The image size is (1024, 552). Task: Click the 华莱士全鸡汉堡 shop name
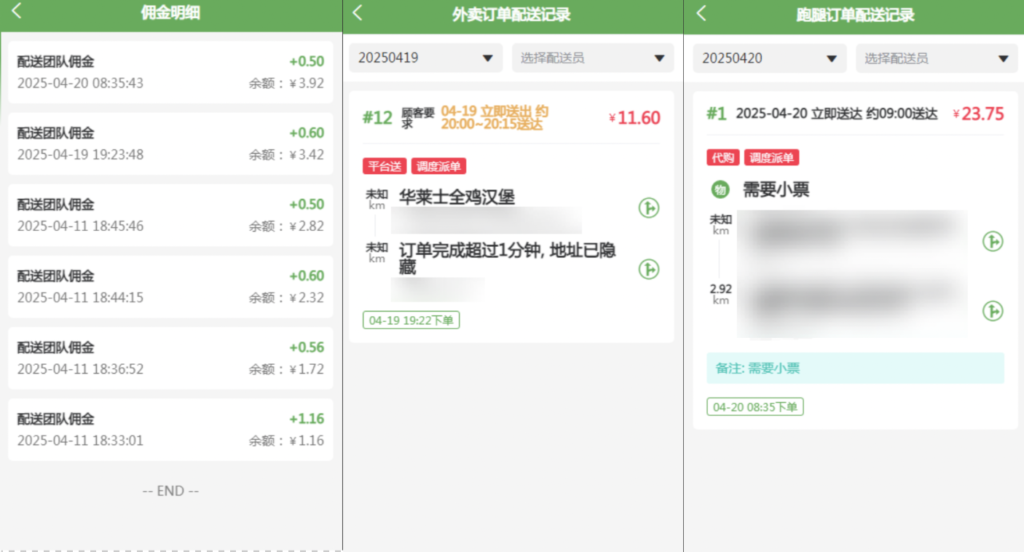457,197
